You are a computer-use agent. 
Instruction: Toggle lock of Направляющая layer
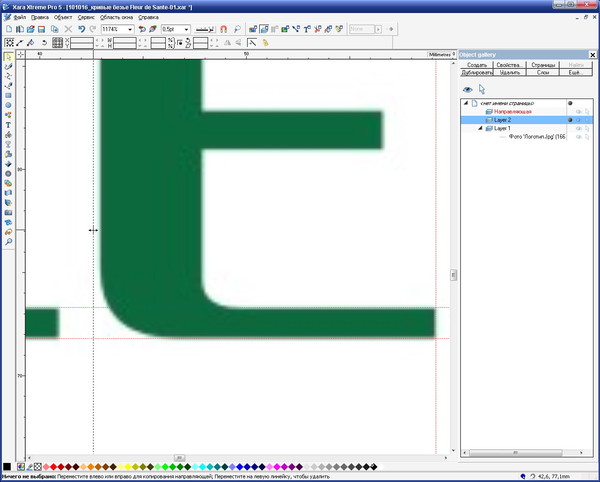[587, 112]
